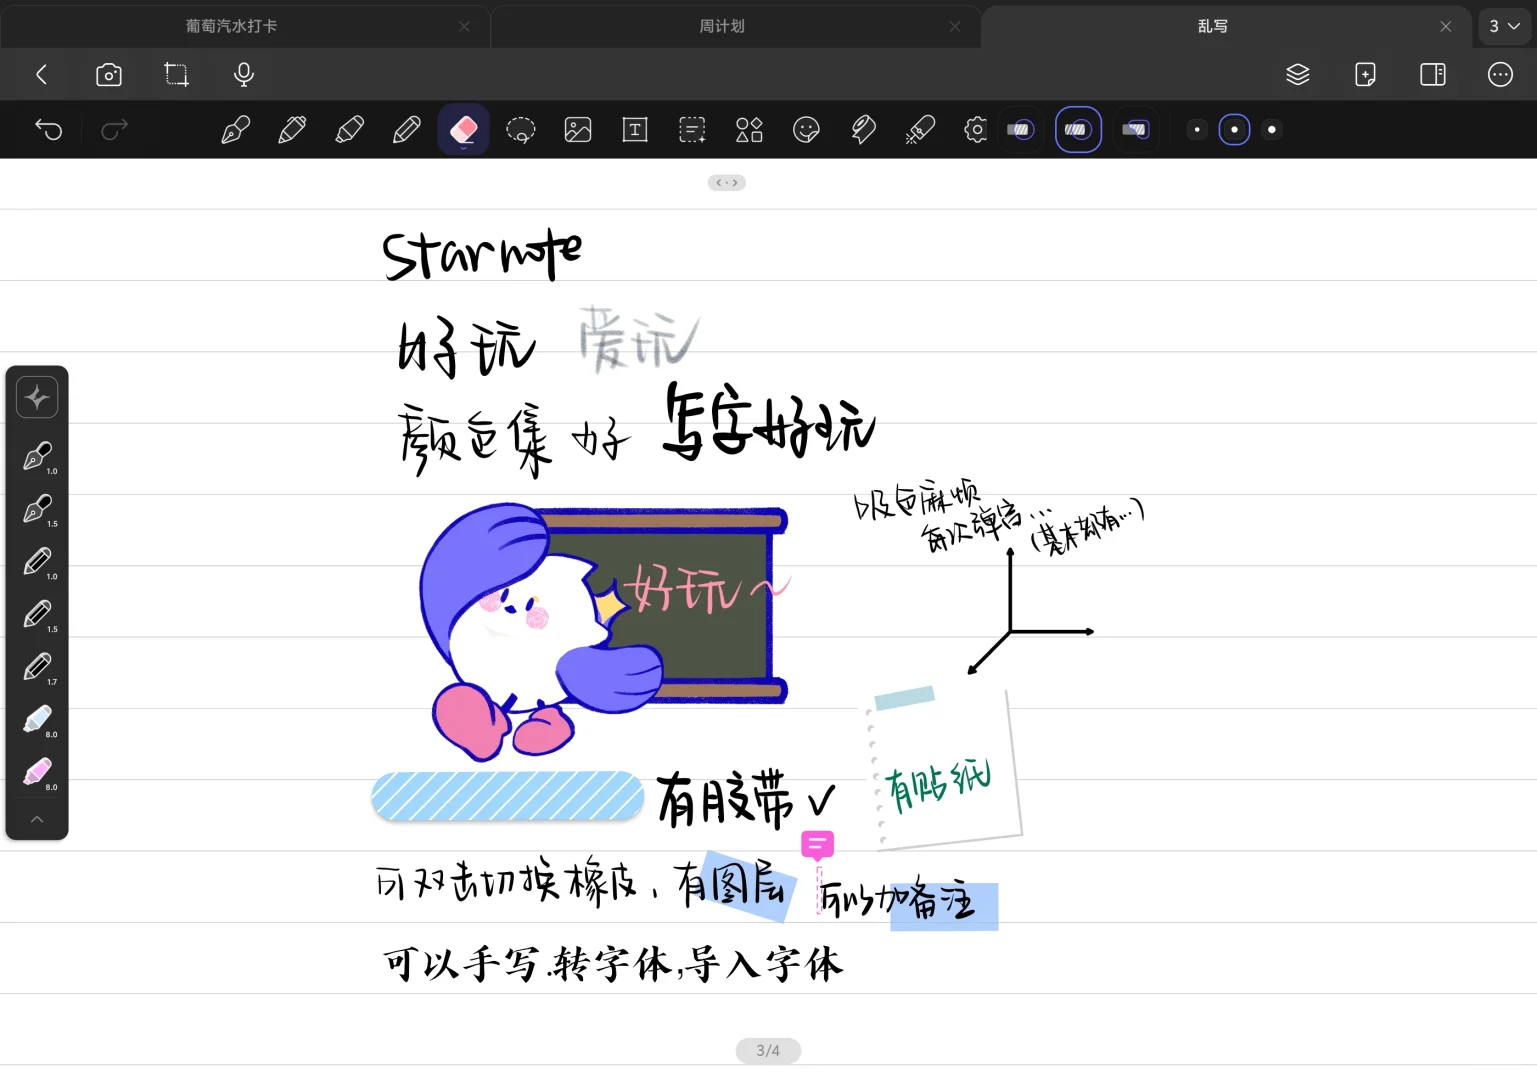Select the 乱写 tab

[x=1212, y=26]
